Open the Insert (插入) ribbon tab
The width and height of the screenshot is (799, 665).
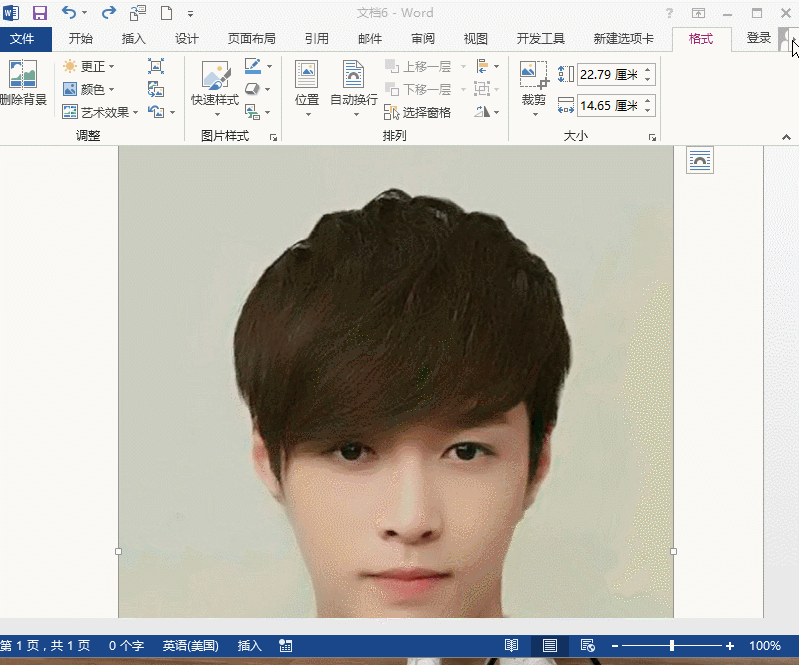pos(133,39)
